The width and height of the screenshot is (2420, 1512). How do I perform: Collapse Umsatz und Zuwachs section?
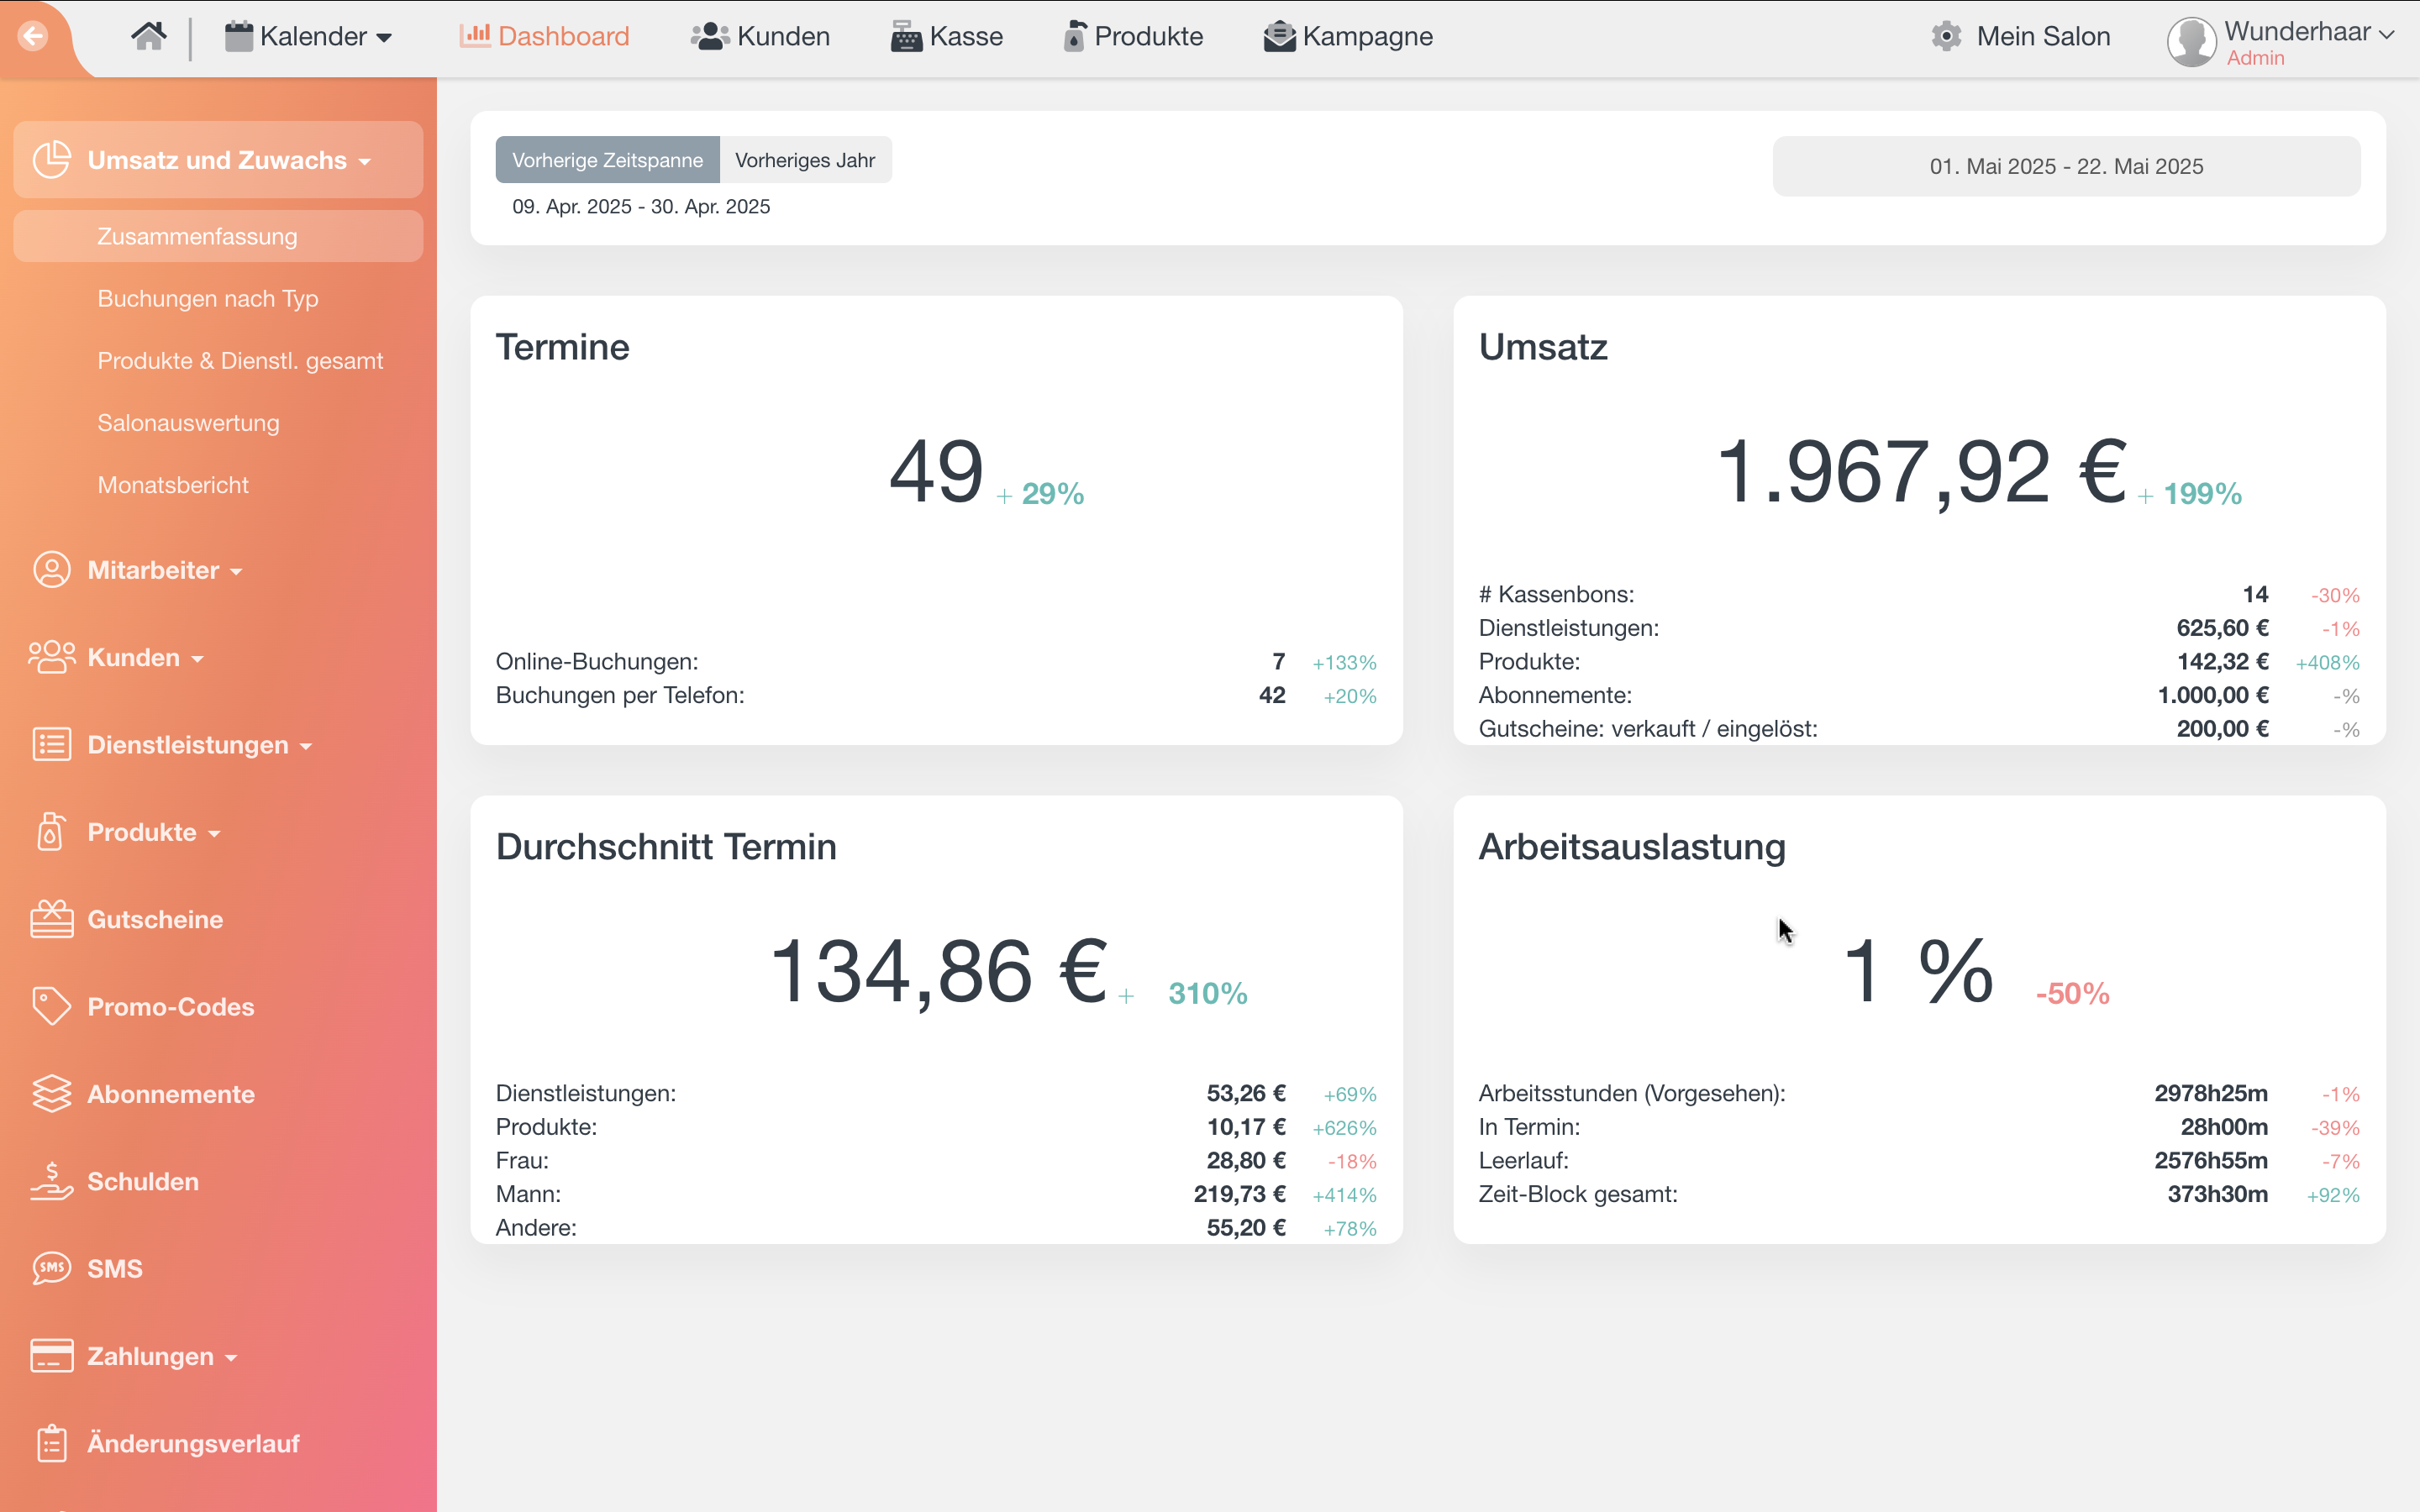click(x=217, y=160)
